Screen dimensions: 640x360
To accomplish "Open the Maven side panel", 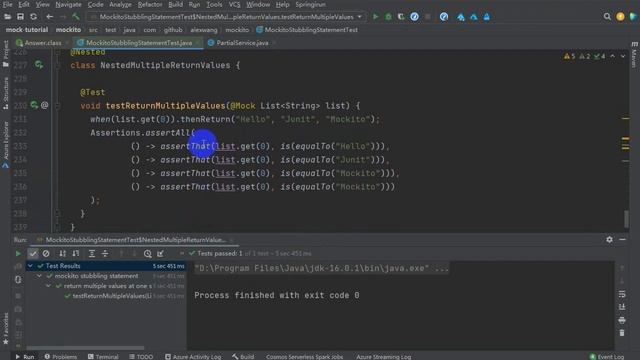I will [x=634, y=54].
